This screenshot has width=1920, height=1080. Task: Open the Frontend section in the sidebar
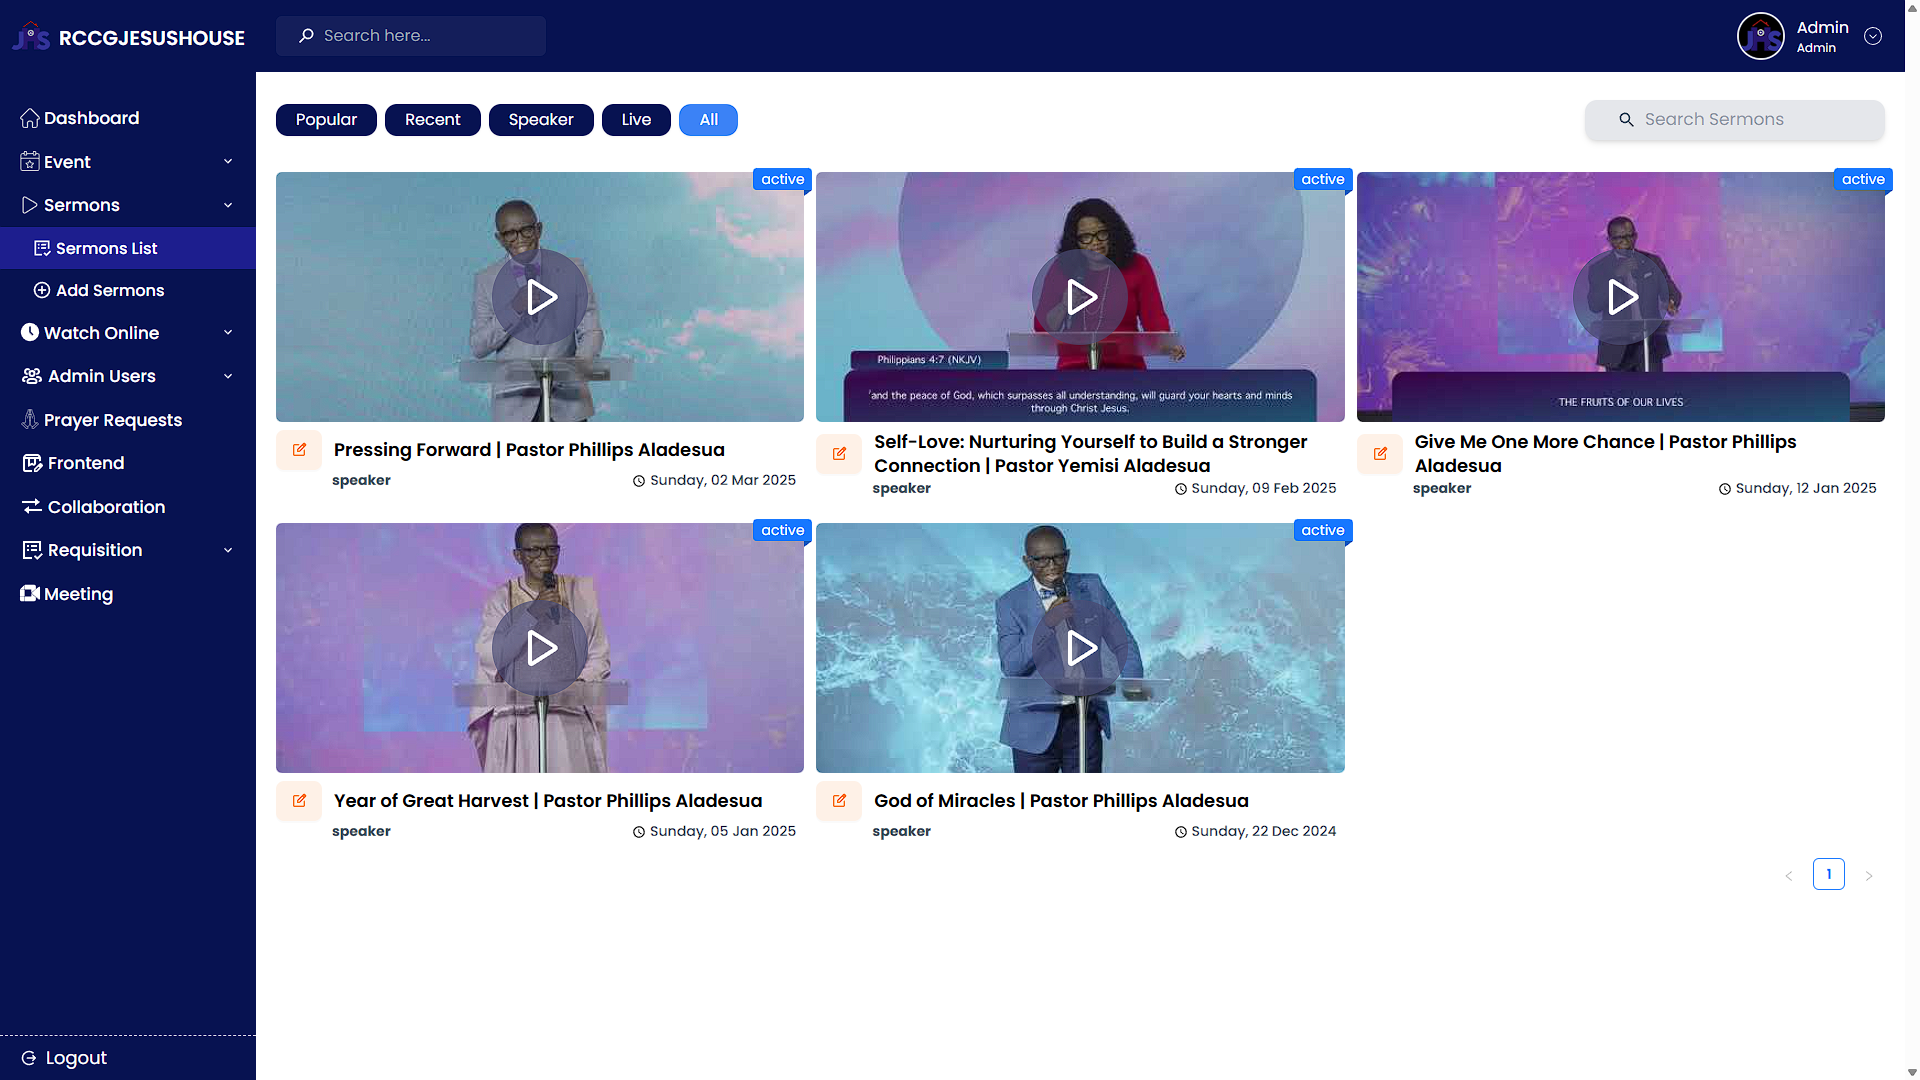(85, 462)
